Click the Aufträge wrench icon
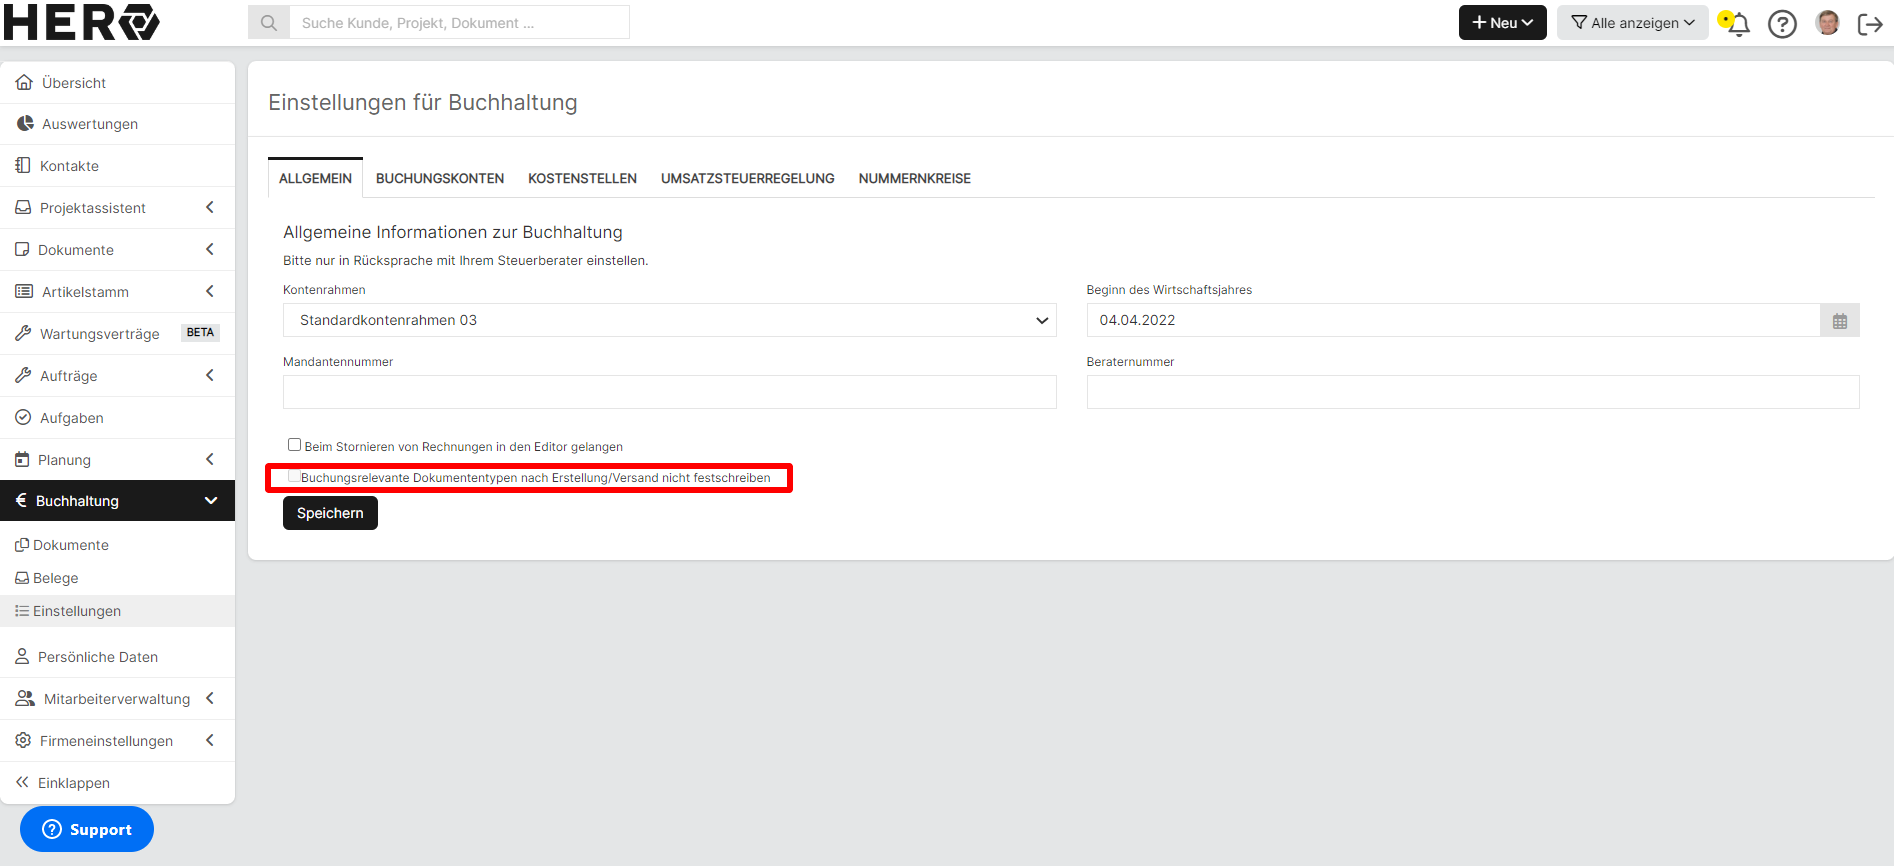The image size is (1894, 866). (x=23, y=375)
